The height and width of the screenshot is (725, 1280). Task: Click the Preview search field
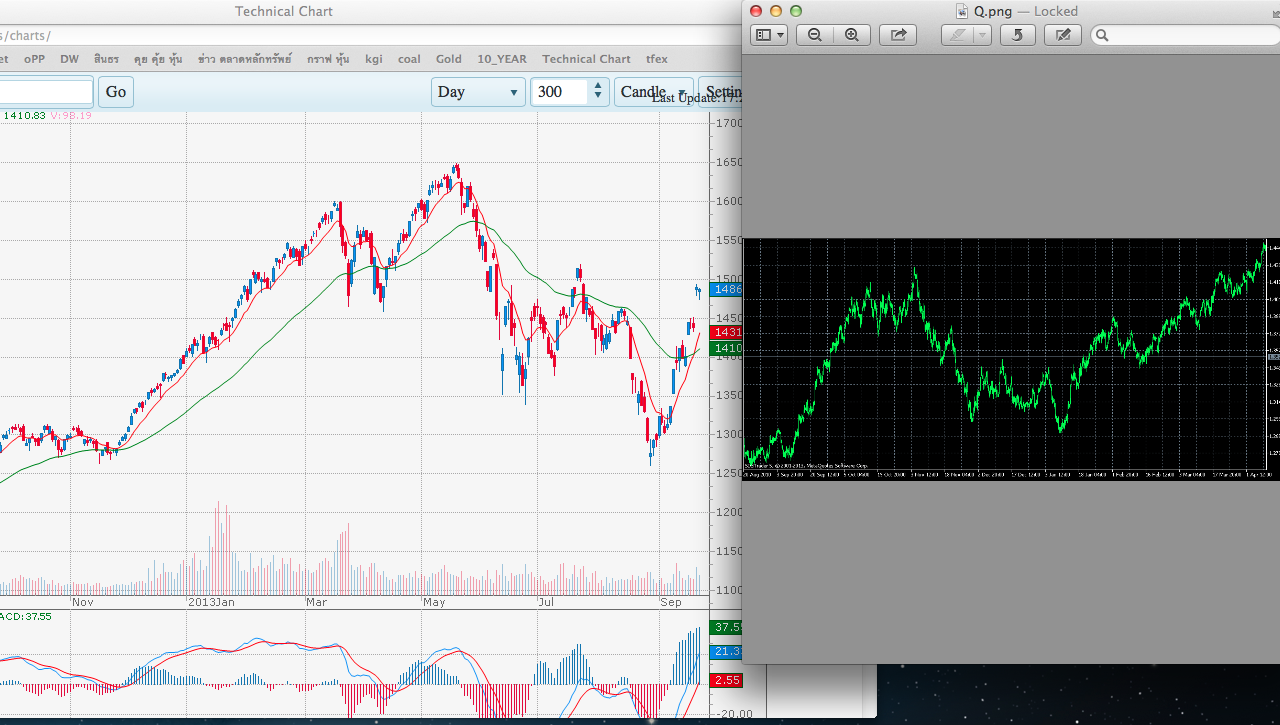[1185, 35]
